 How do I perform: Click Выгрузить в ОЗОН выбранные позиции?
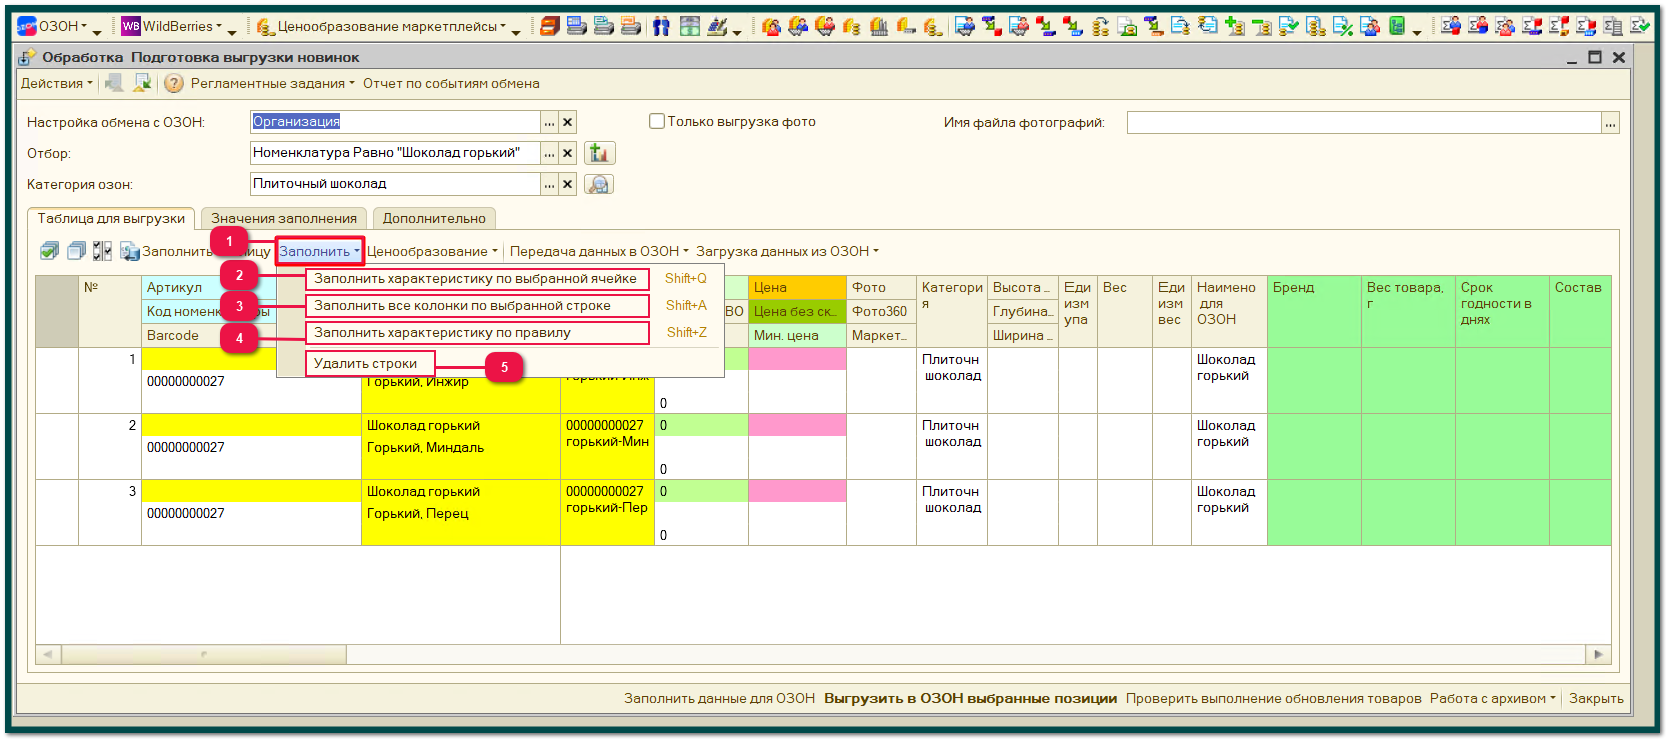pyautogui.click(x=970, y=699)
